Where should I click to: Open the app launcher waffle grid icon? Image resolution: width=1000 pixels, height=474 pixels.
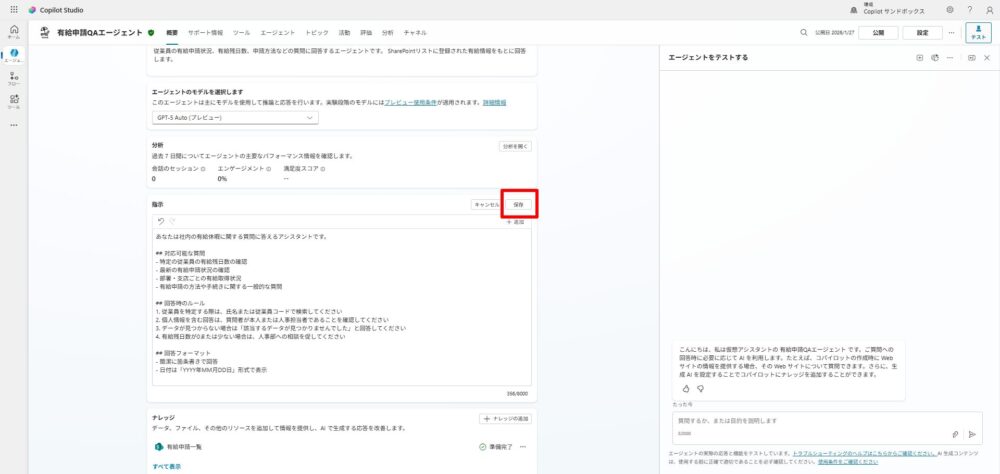click(x=13, y=9)
